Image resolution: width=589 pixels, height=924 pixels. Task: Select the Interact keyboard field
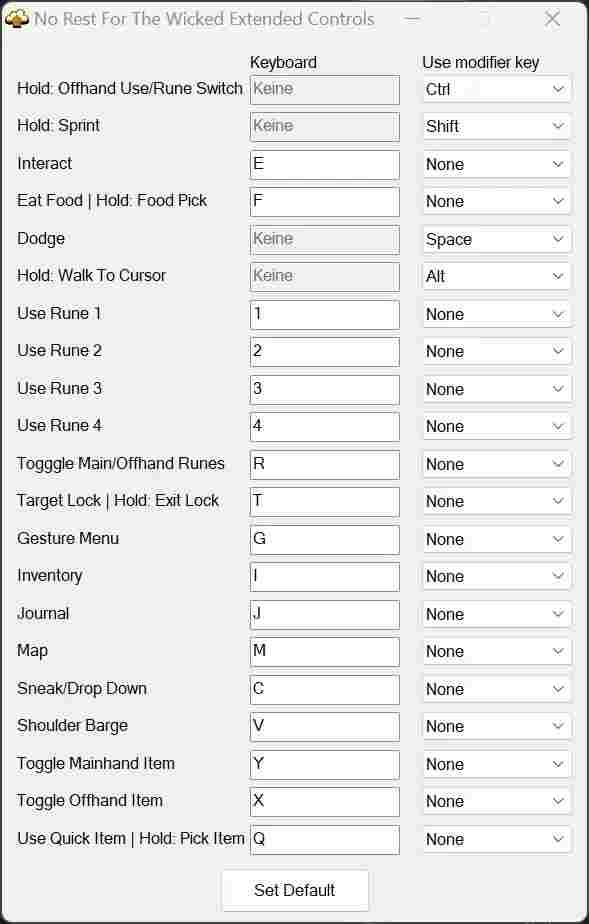(325, 164)
